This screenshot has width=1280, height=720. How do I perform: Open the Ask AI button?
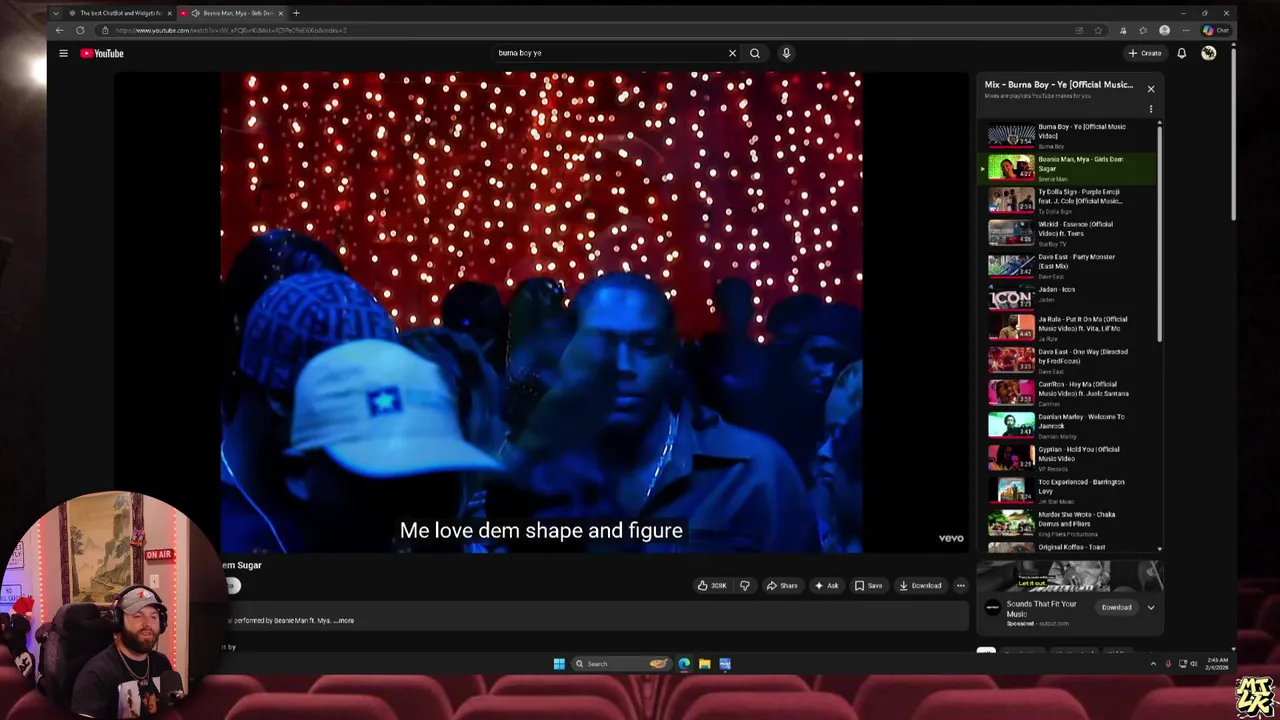pos(826,586)
